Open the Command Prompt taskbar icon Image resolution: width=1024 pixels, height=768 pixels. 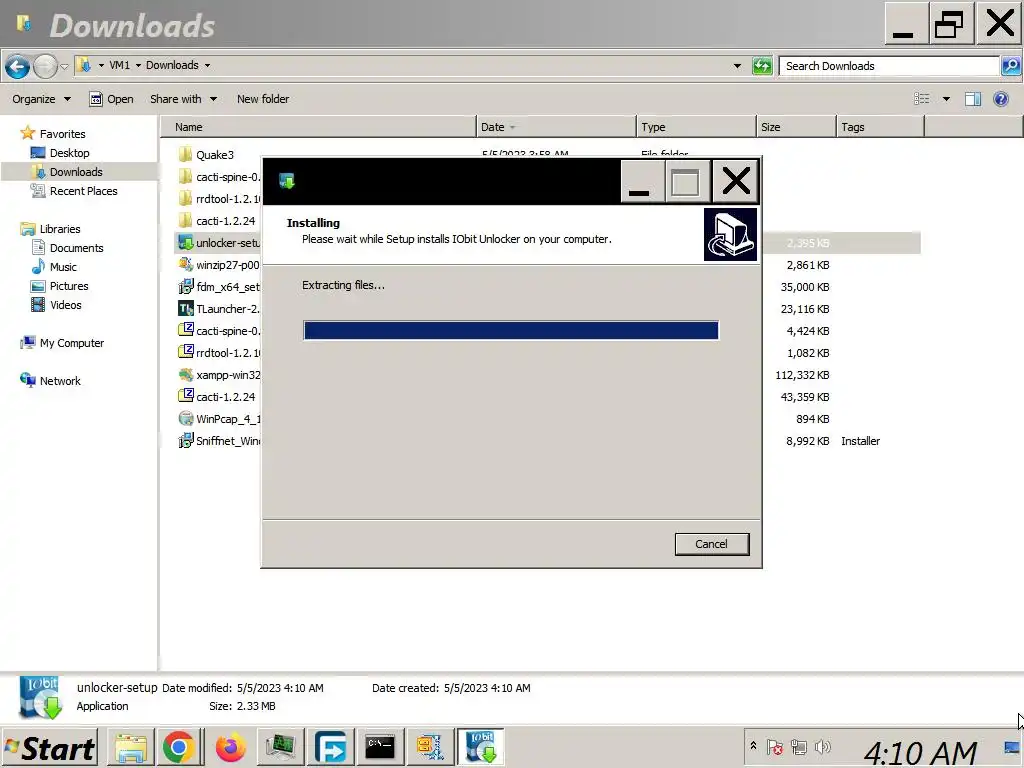coord(379,747)
